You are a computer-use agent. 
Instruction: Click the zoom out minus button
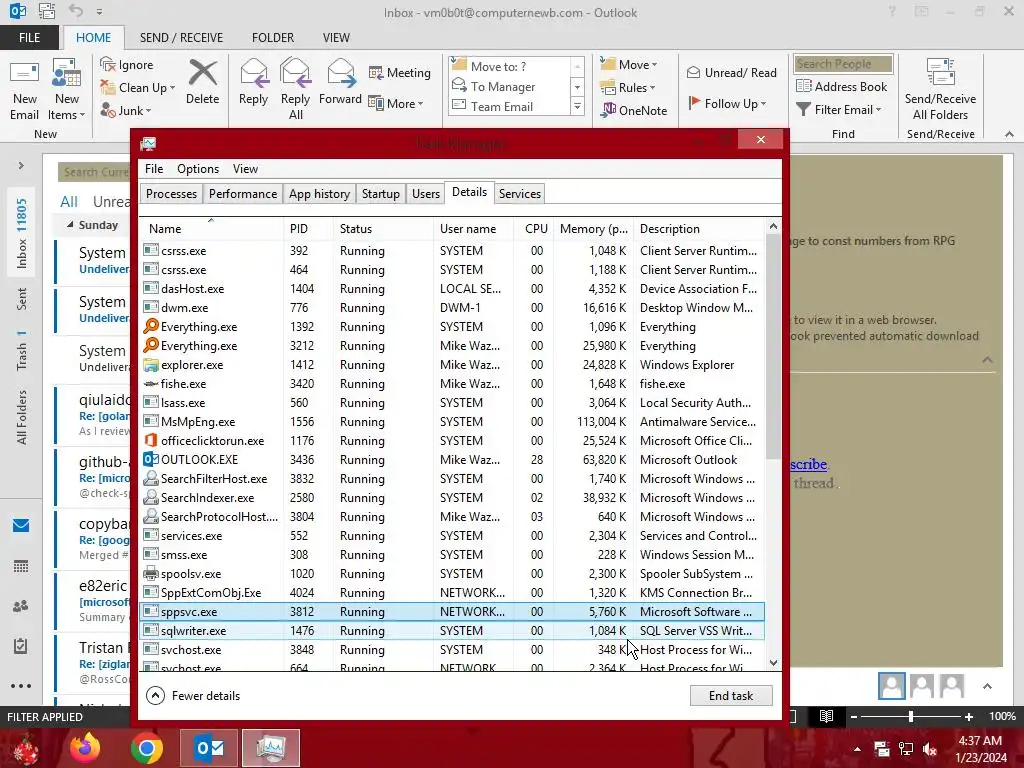tap(854, 716)
